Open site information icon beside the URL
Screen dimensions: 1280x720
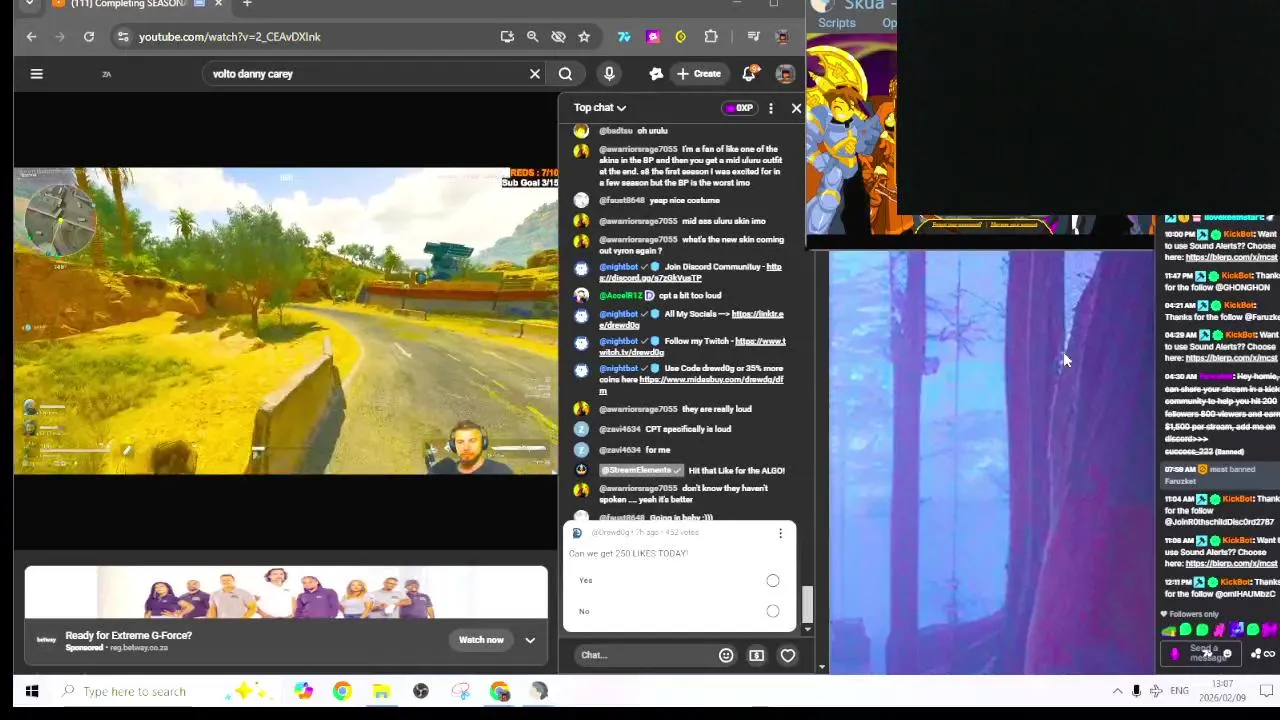(x=122, y=37)
